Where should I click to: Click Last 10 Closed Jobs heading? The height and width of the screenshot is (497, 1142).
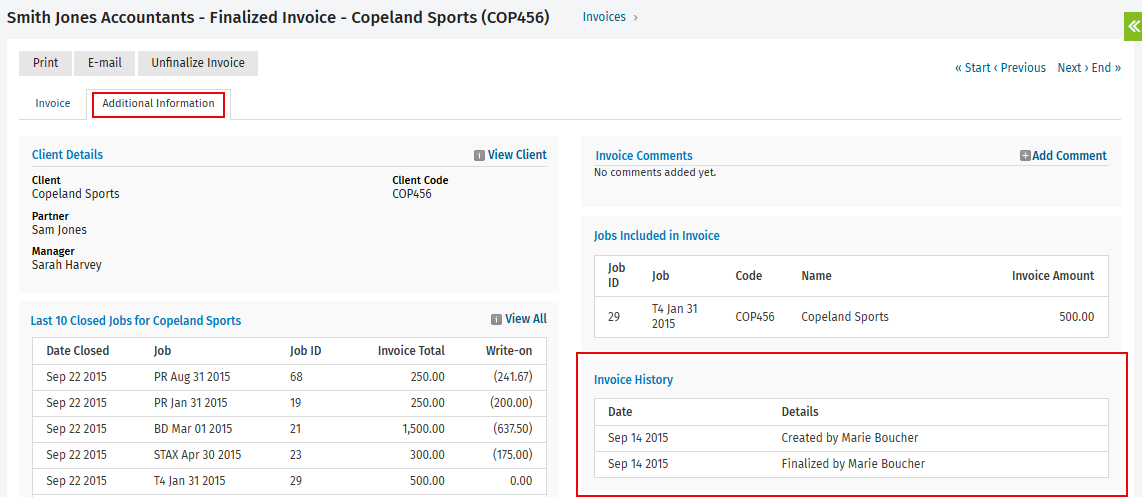coord(136,320)
